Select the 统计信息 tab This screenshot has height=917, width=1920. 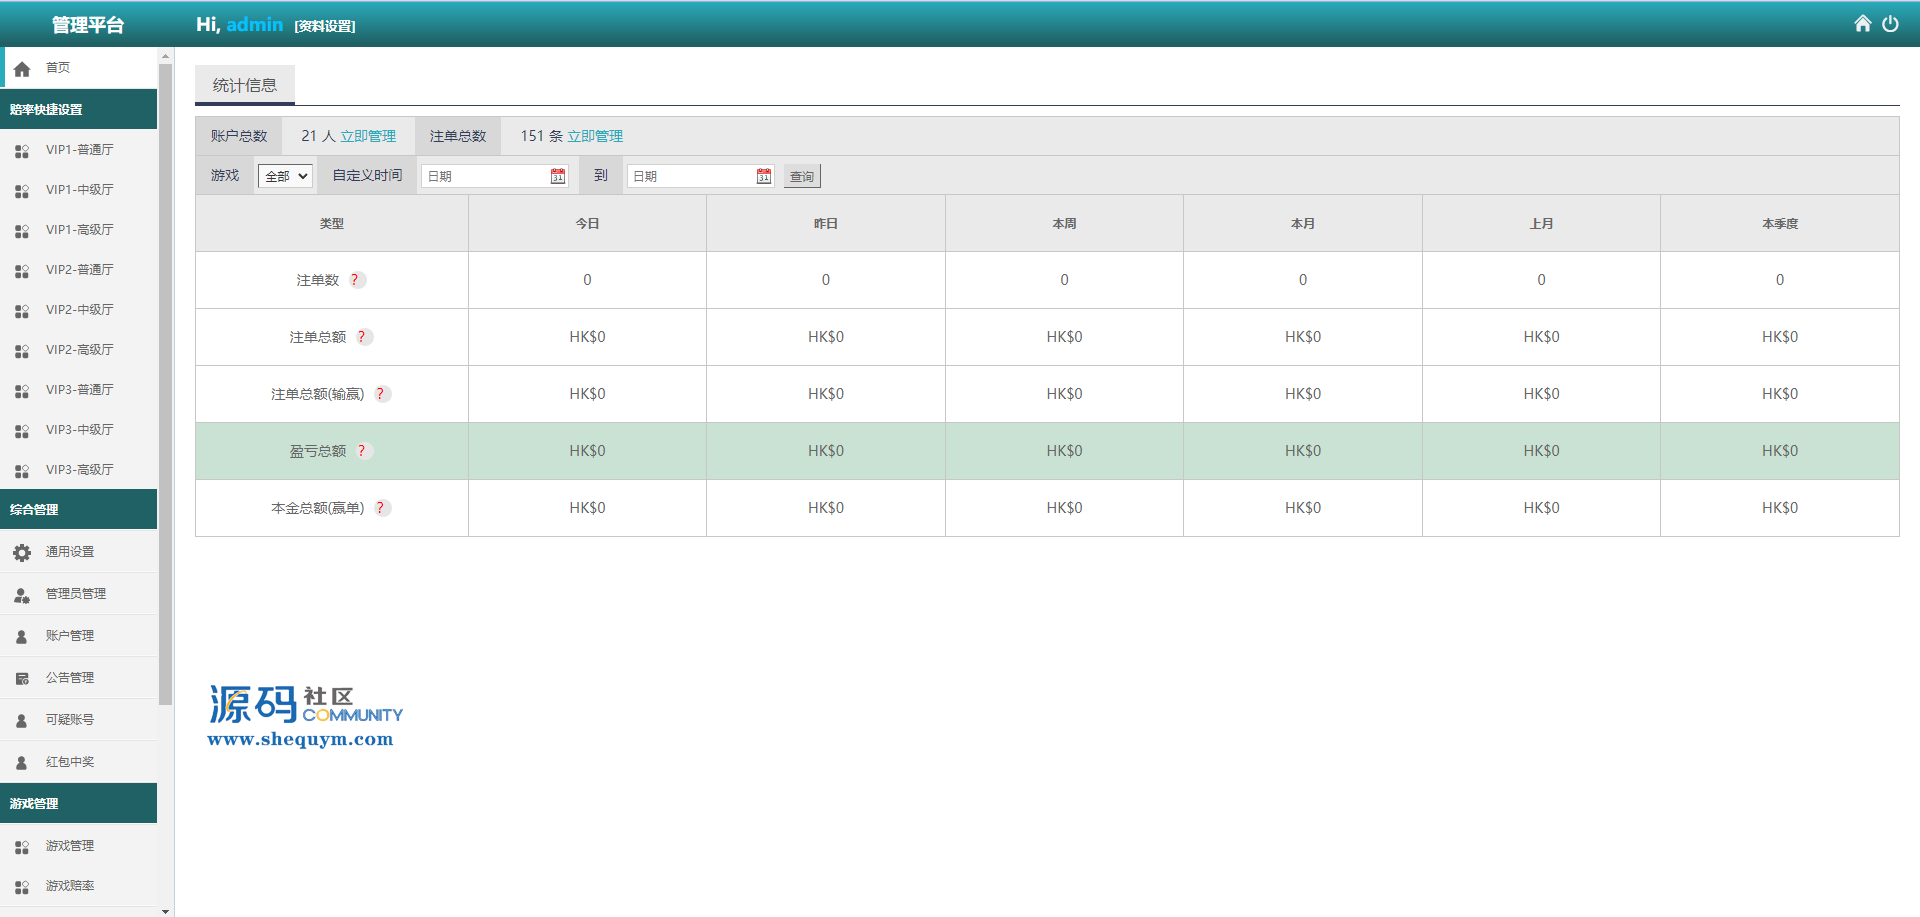tap(245, 85)
